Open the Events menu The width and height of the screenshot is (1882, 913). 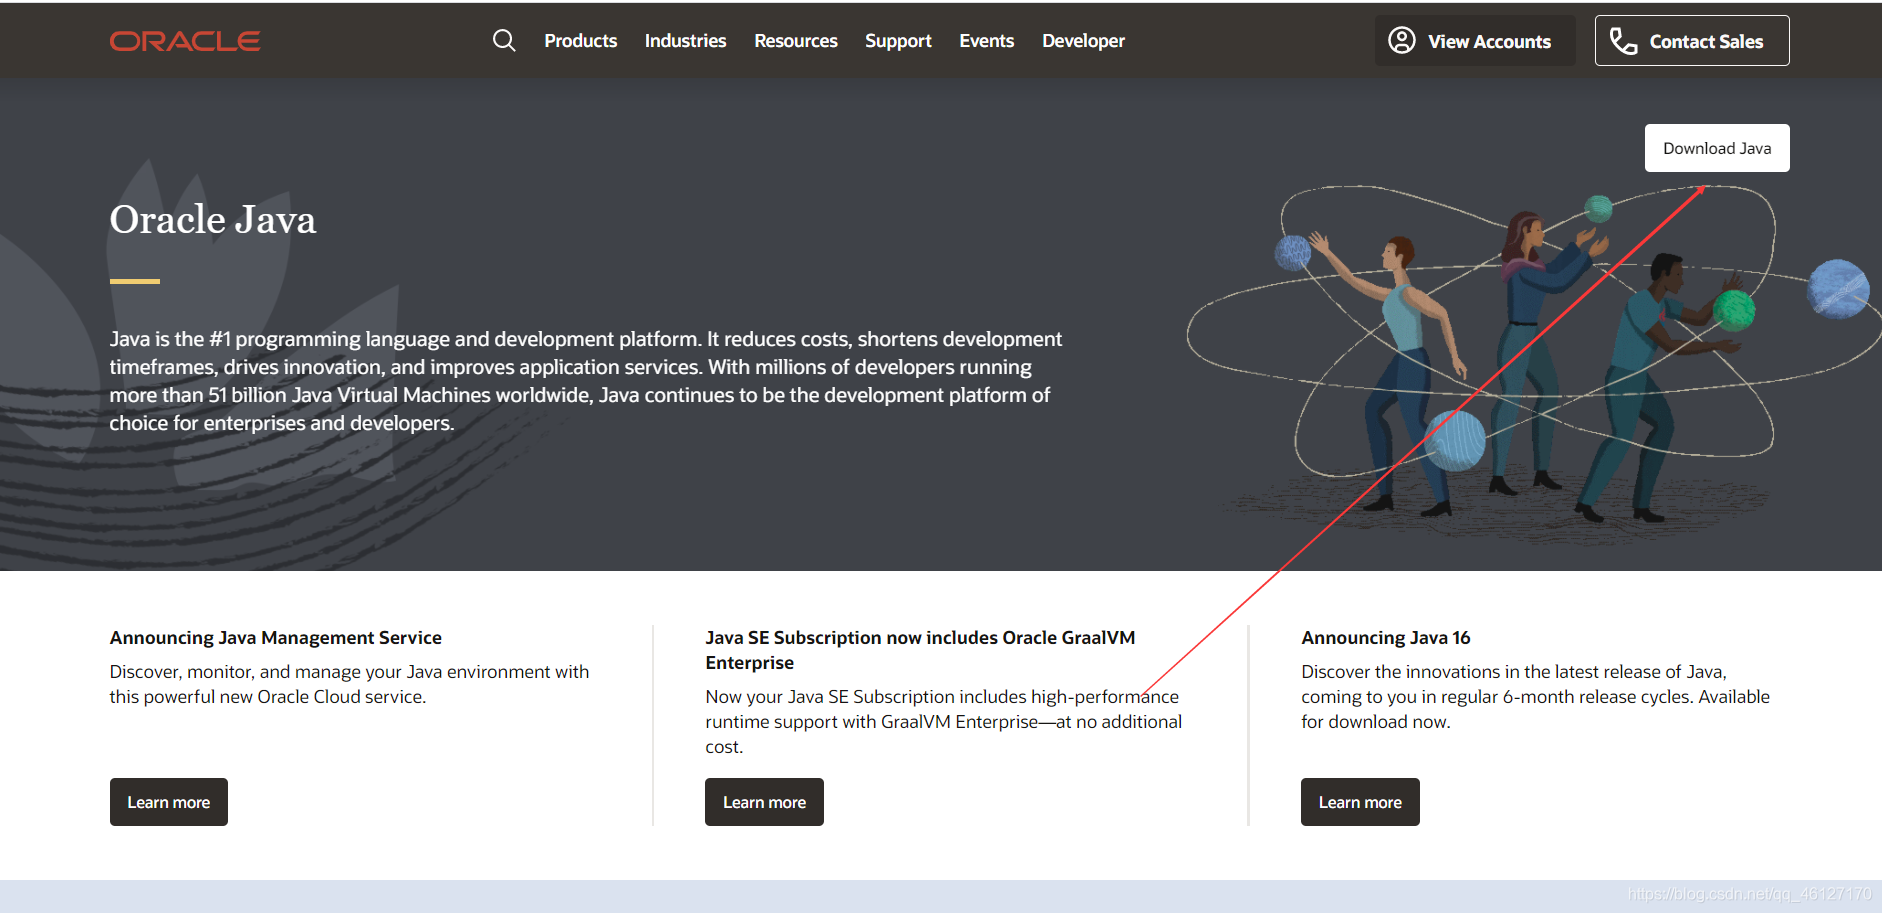click(x=987, y=41)
